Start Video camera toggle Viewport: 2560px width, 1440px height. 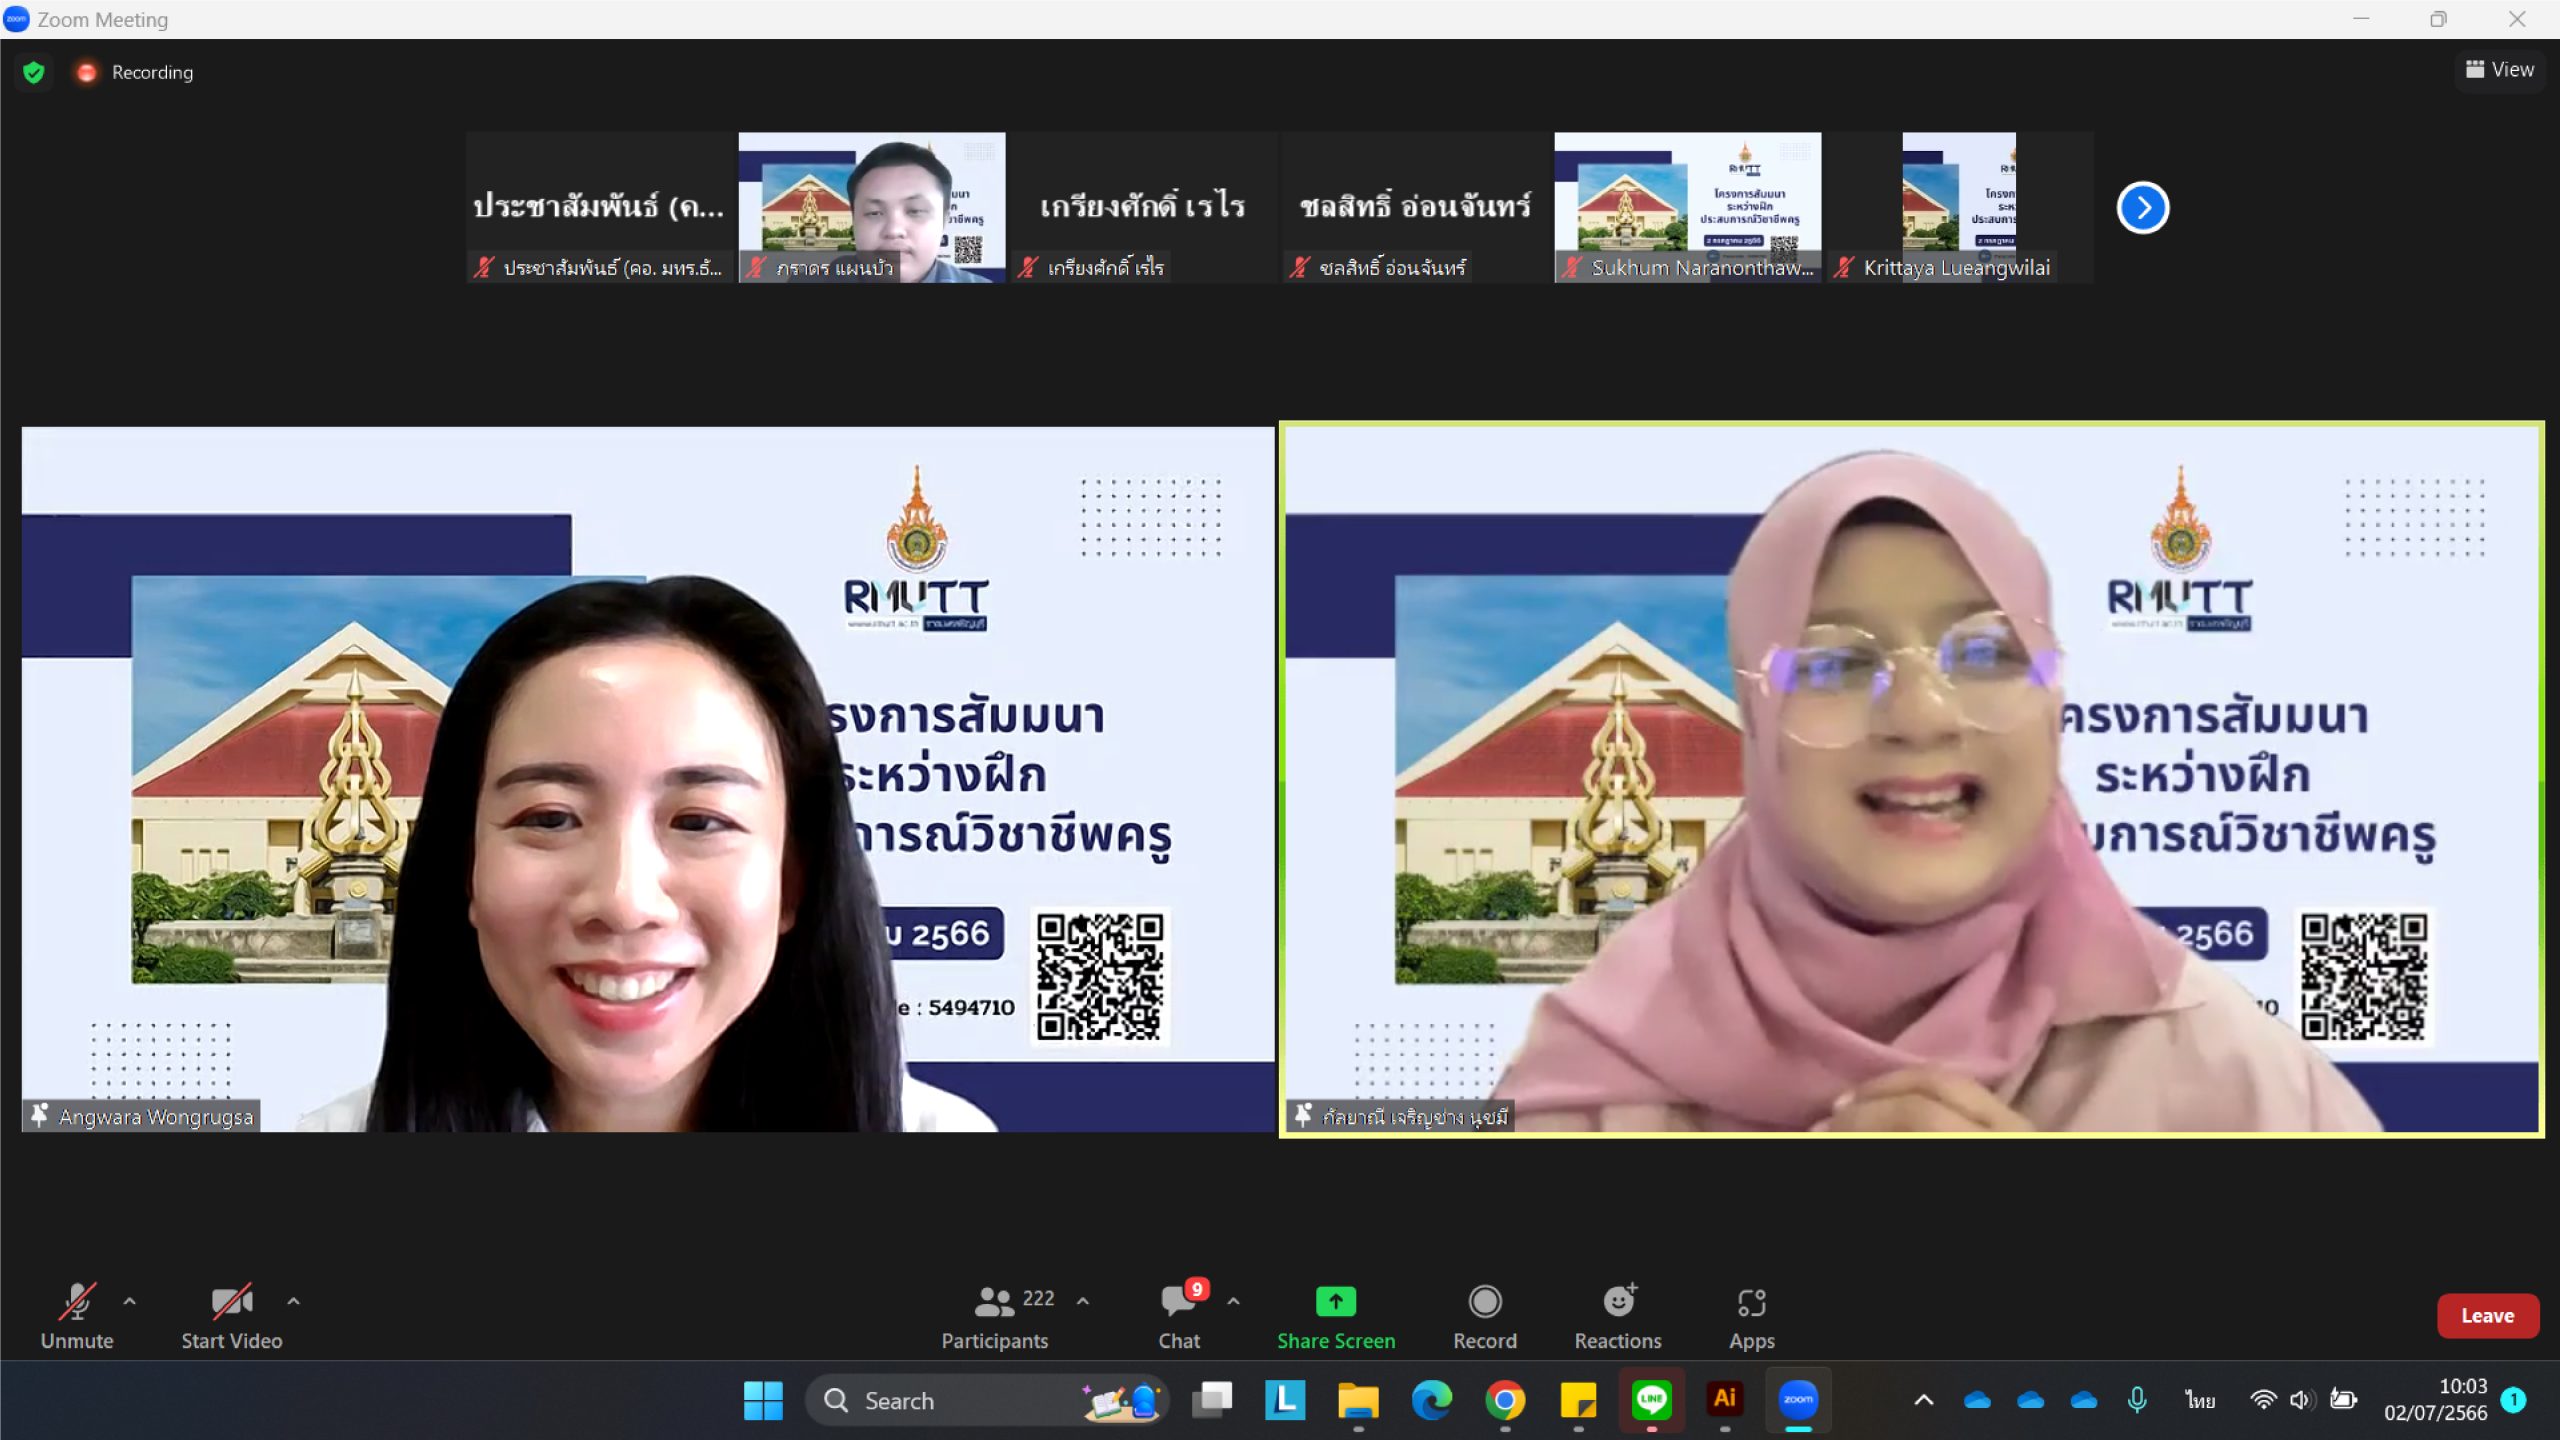(231, 1315)
